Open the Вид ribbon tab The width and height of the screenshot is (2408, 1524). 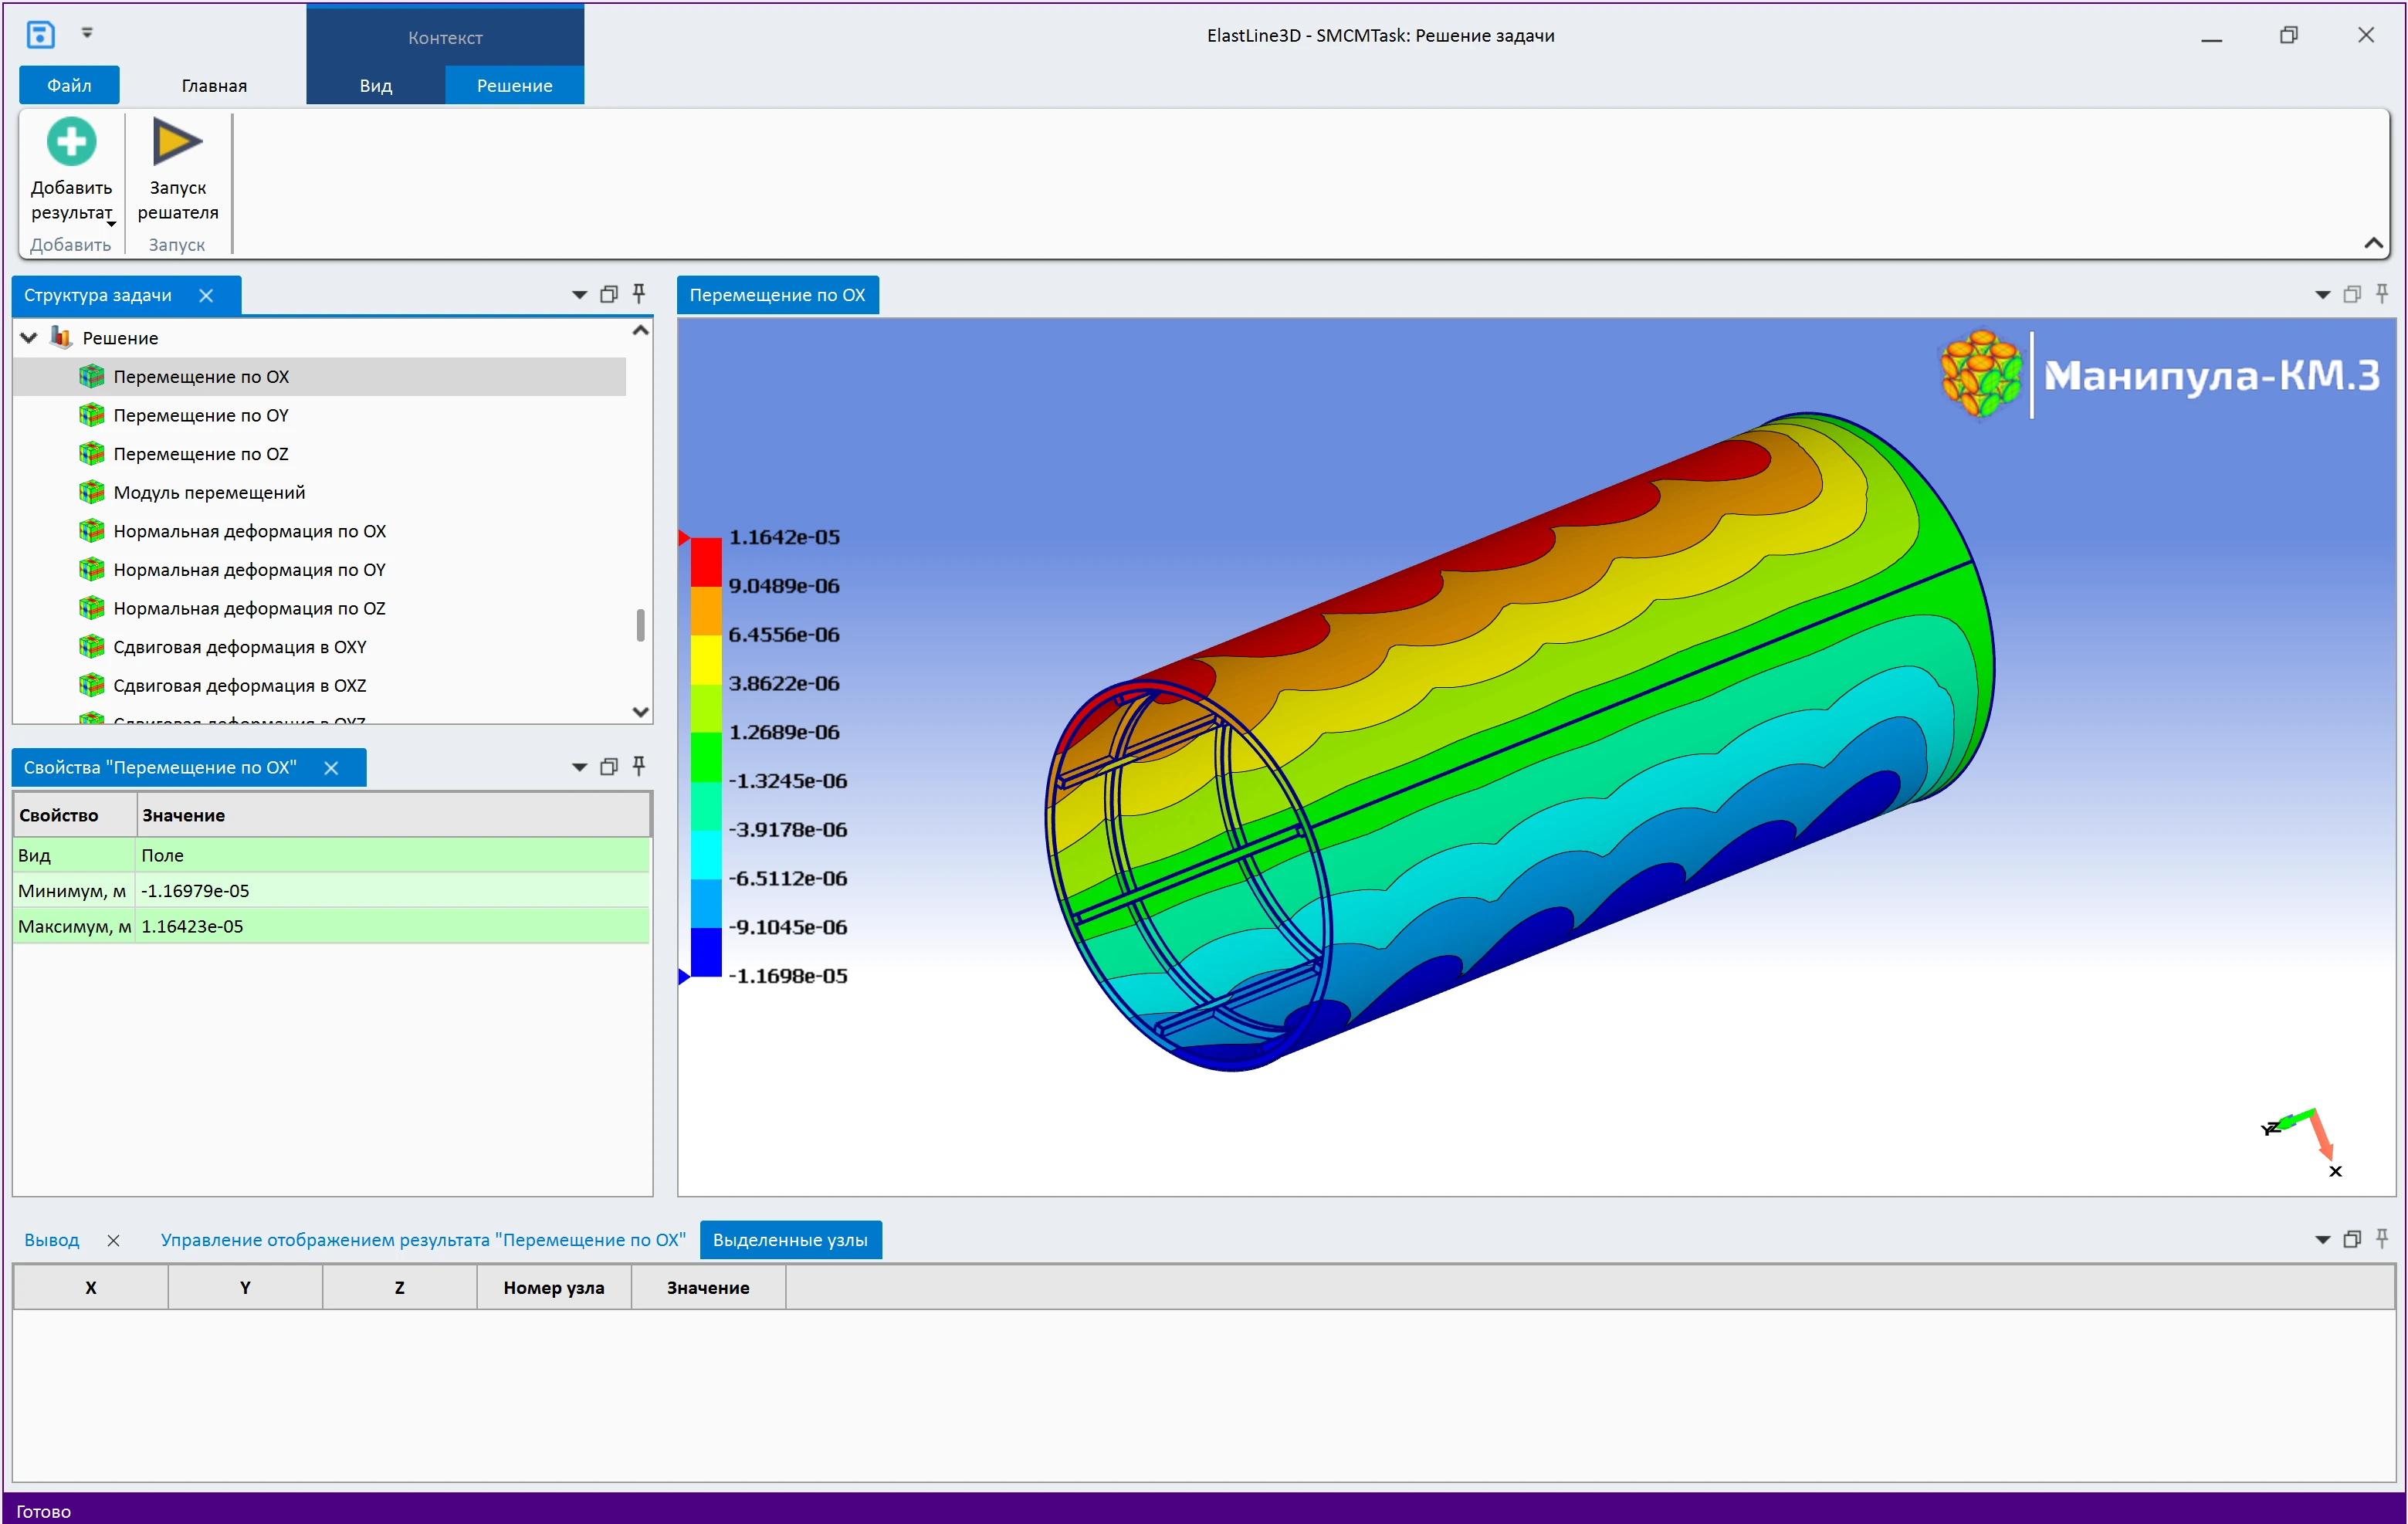point(375,86)
